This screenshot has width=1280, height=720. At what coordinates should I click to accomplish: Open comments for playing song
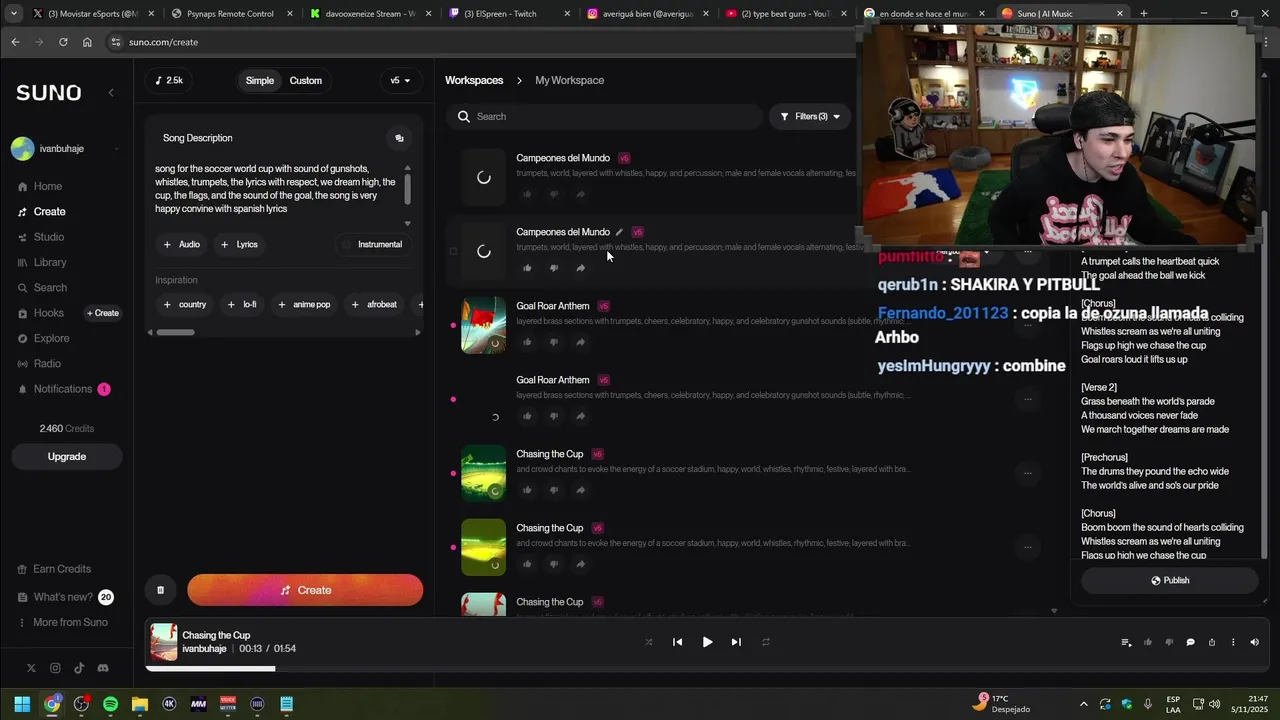point(1190,642)
